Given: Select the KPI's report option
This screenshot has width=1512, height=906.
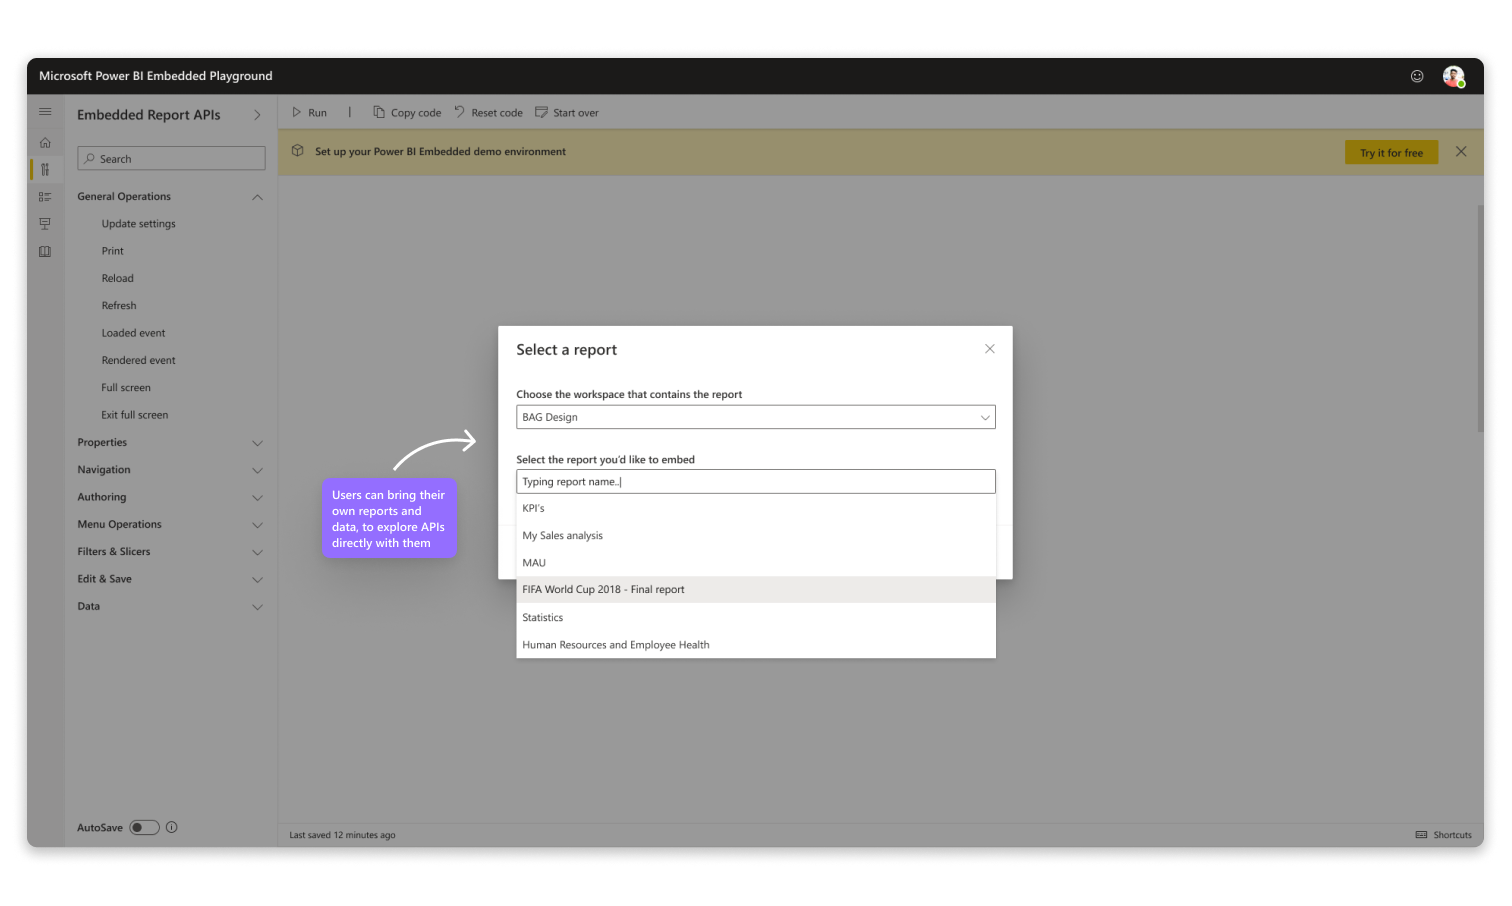Looking at the screenshot, I should pos(756,508).
